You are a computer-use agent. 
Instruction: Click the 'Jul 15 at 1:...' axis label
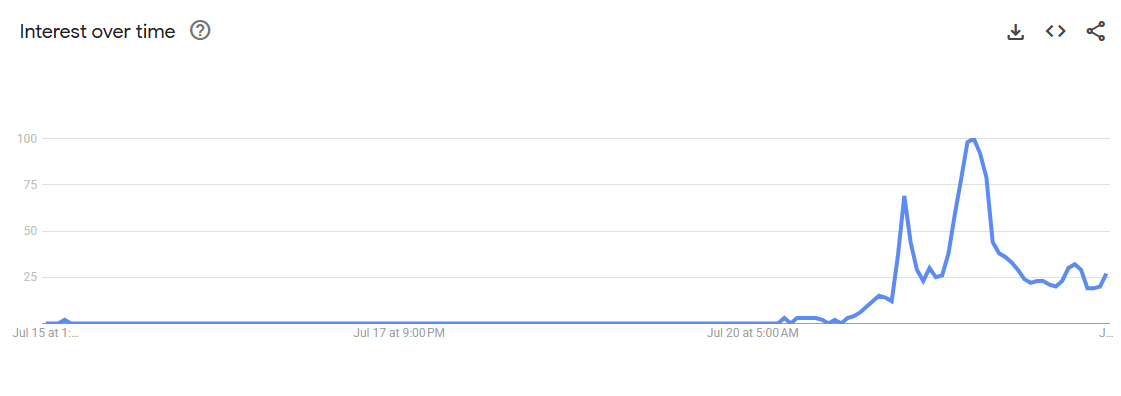(x=46, y=333)
